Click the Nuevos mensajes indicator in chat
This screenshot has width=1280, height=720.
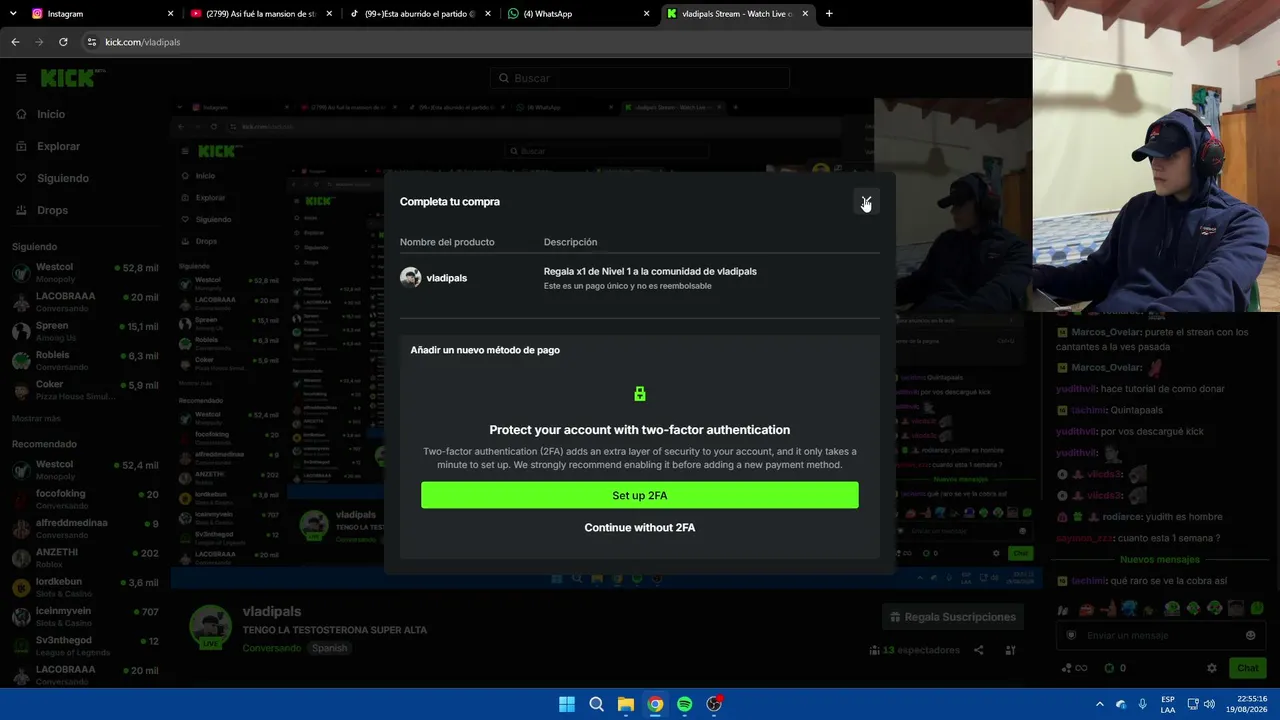[x=1160, y=560]
